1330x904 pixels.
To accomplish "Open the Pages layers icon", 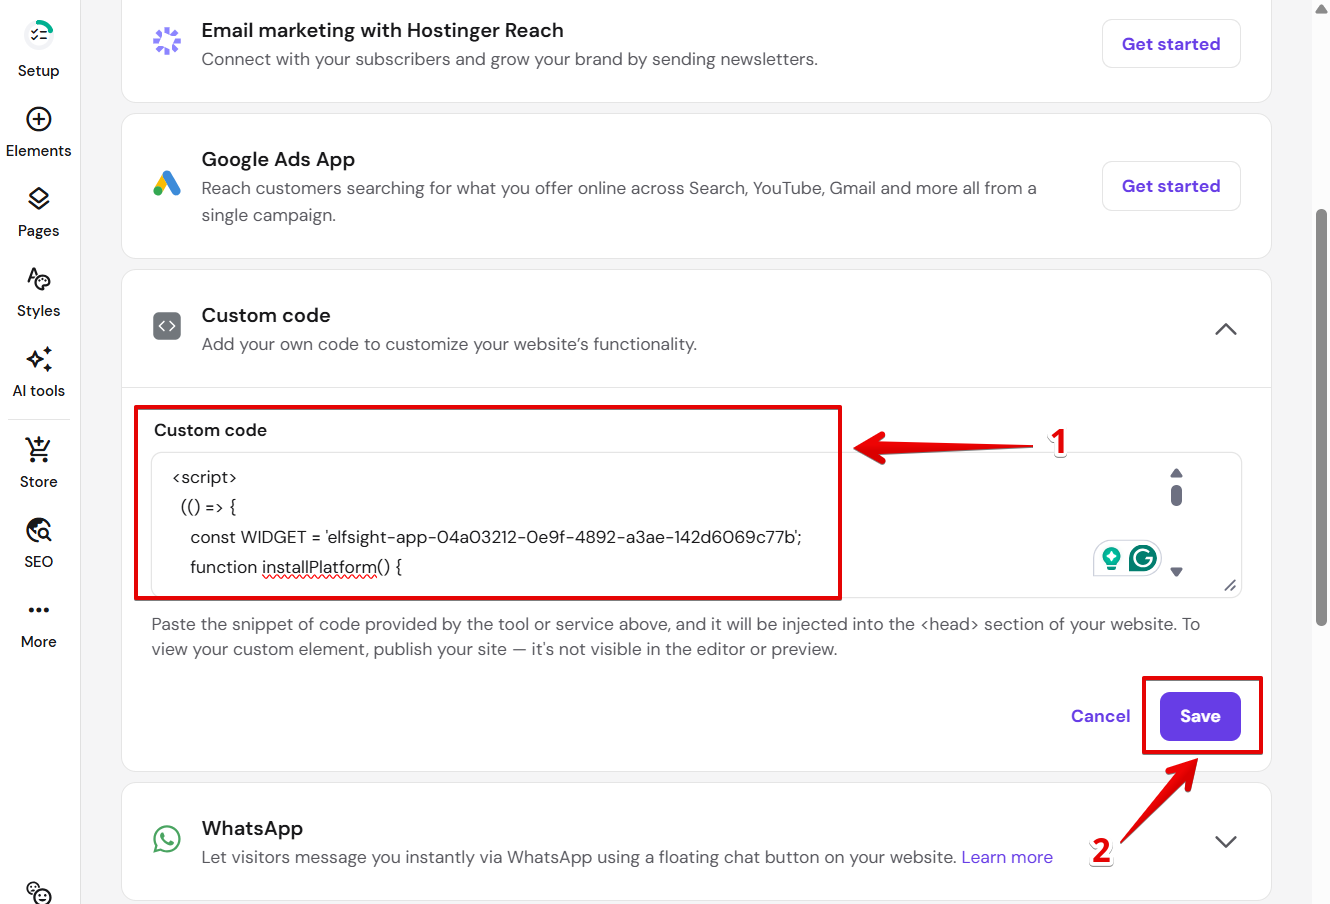I will (x=38, y=199).
